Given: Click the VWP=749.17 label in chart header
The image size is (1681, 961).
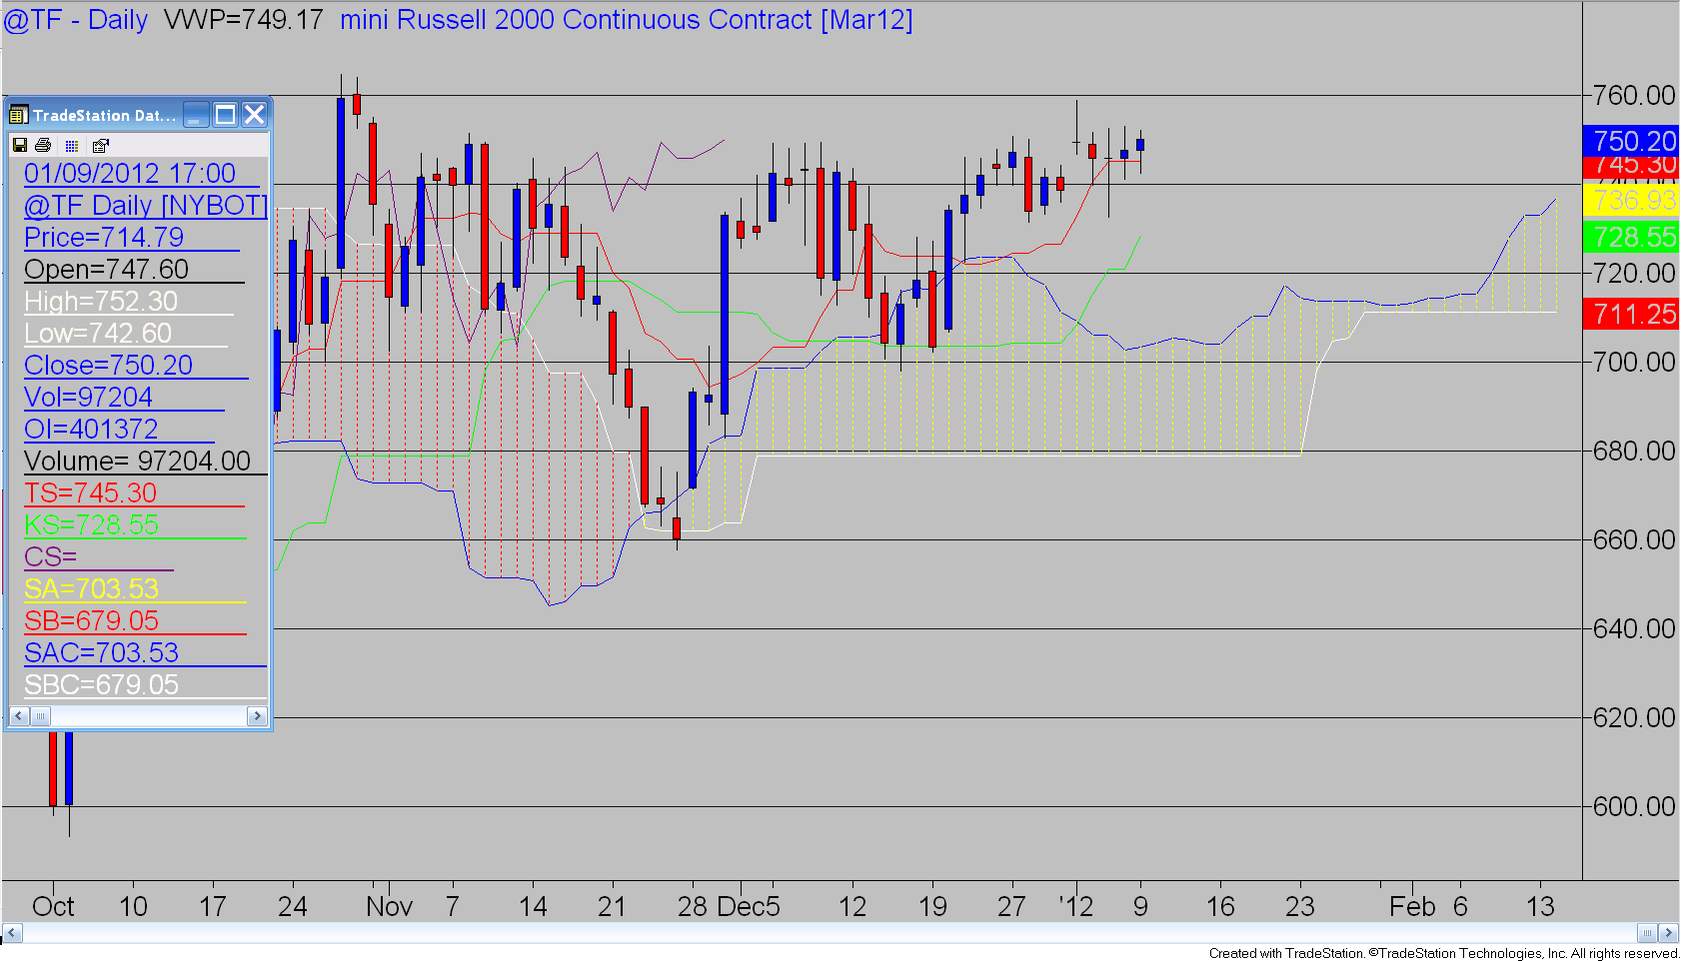Looking at the screenshot, I should pyautogui.click(x=243, y=20).
